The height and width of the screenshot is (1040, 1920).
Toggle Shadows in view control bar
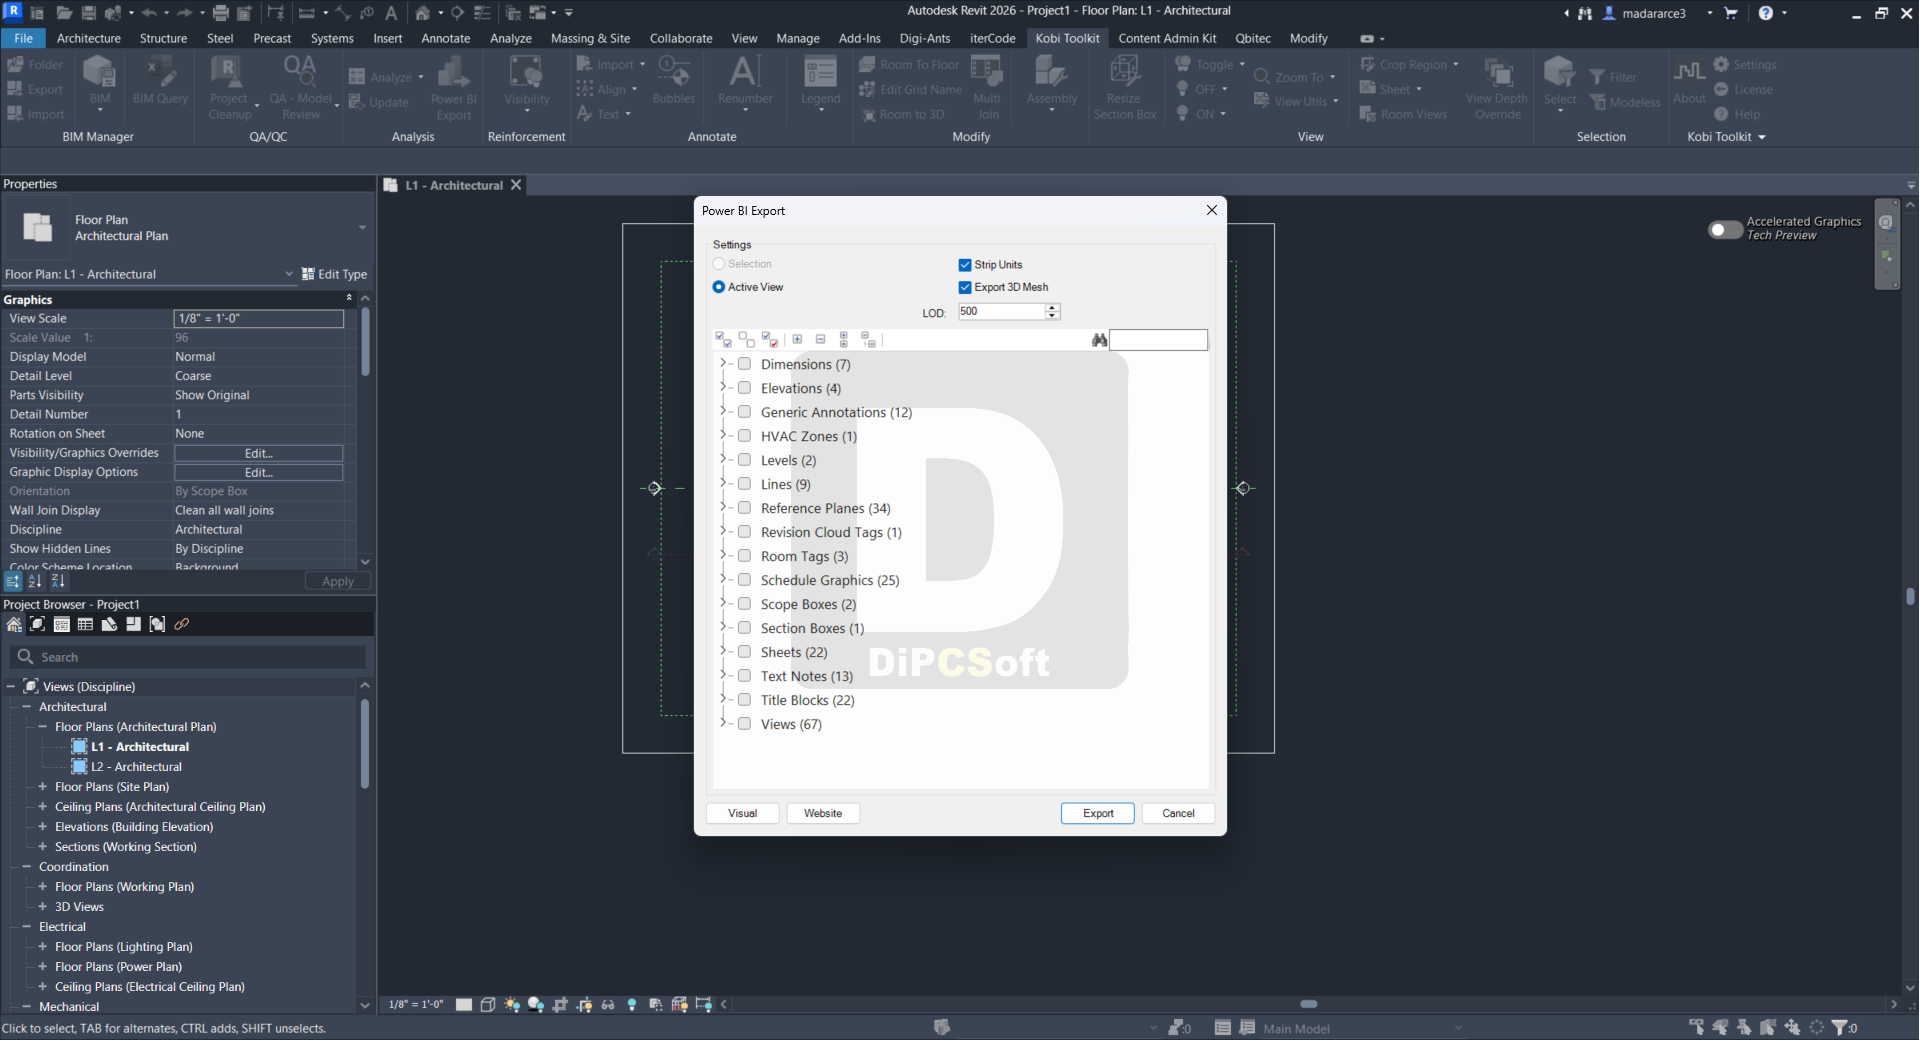[536, 1004]
